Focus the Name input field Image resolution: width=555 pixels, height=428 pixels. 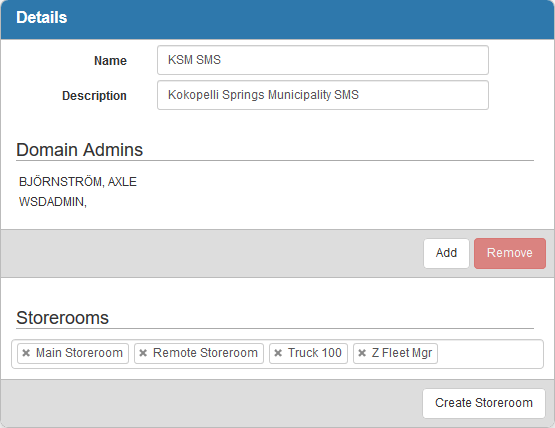pos(323,60)
